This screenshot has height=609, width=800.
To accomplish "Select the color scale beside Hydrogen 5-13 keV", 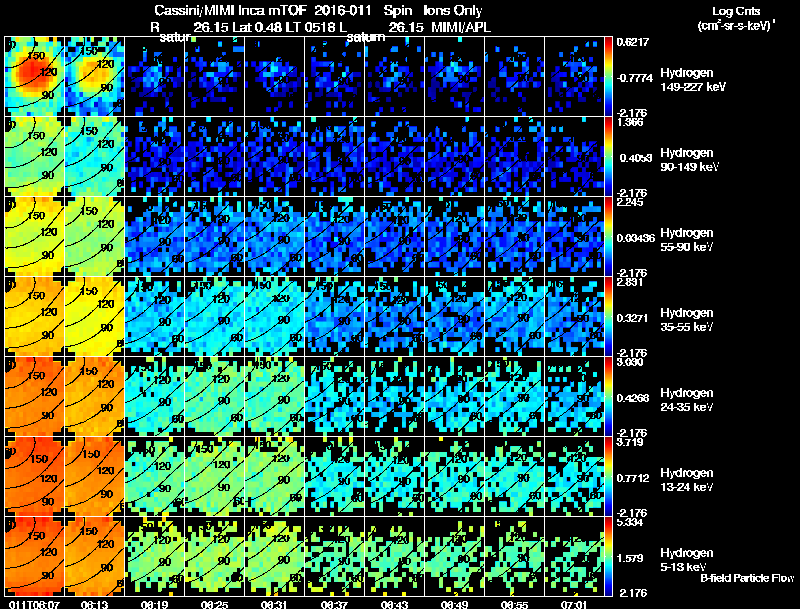I will tap(608, 556).
